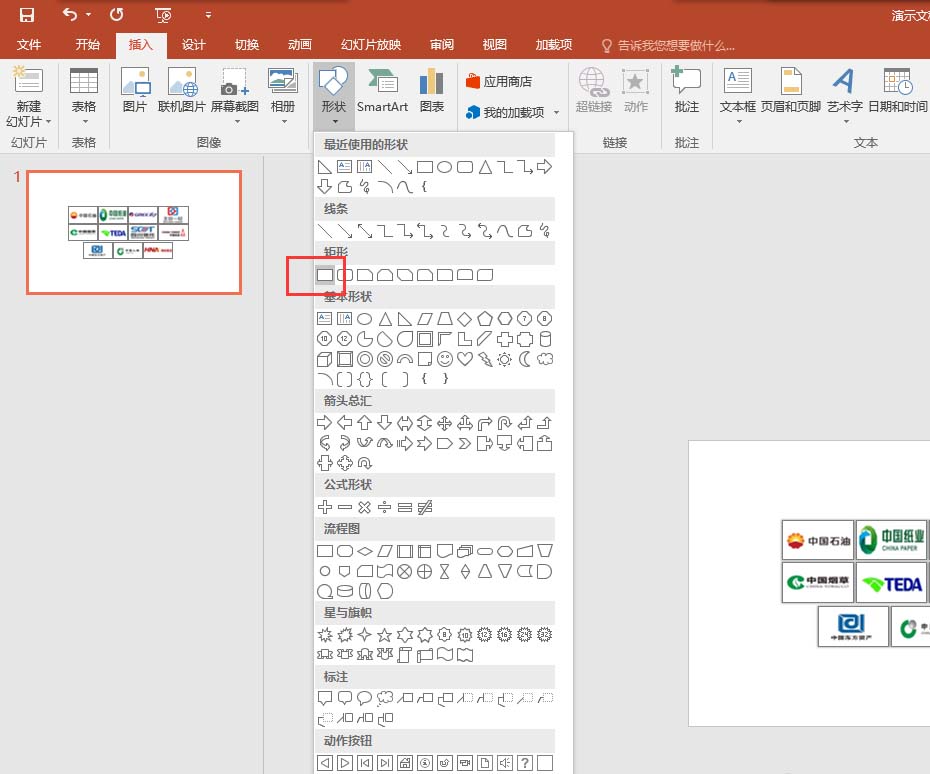Select the cube shape in 基本形状

click(x=324, y=359)
